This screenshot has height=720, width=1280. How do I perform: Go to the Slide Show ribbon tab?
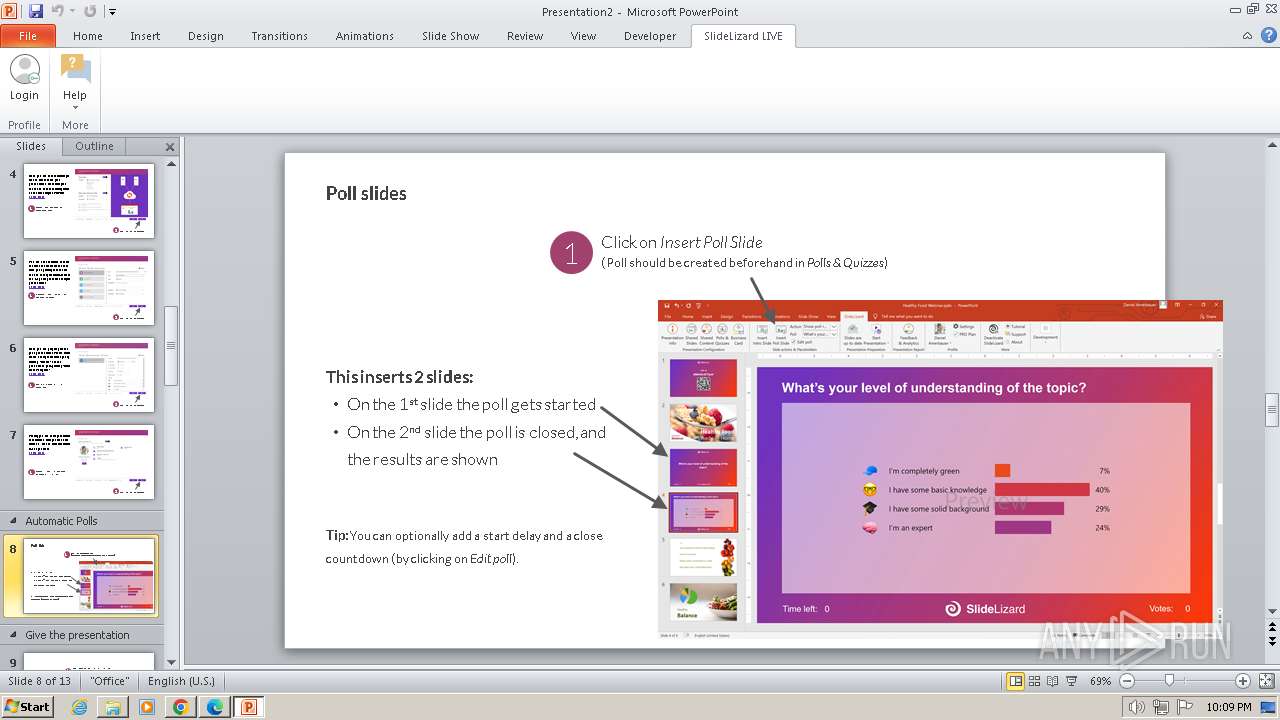pos(451,36)
